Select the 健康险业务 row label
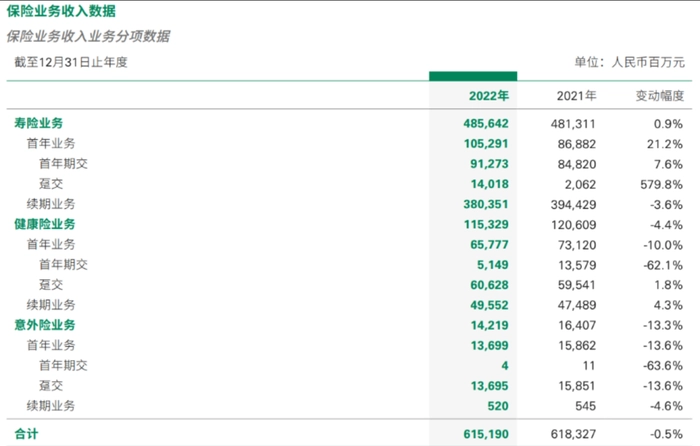 (45, 225)
